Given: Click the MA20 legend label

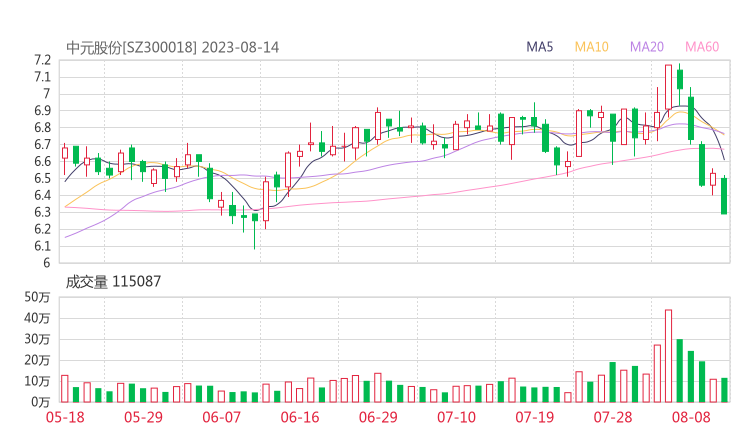Looking at the screenshot, I should click(x=647, y=47).
